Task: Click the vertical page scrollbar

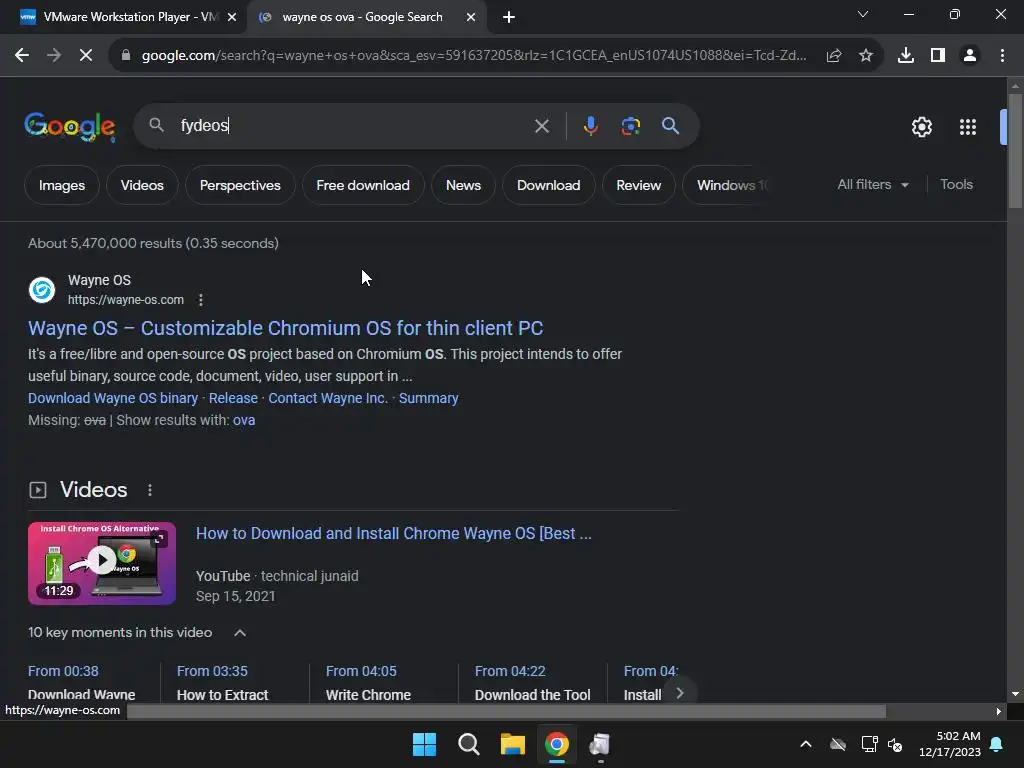Action: 1015,152
